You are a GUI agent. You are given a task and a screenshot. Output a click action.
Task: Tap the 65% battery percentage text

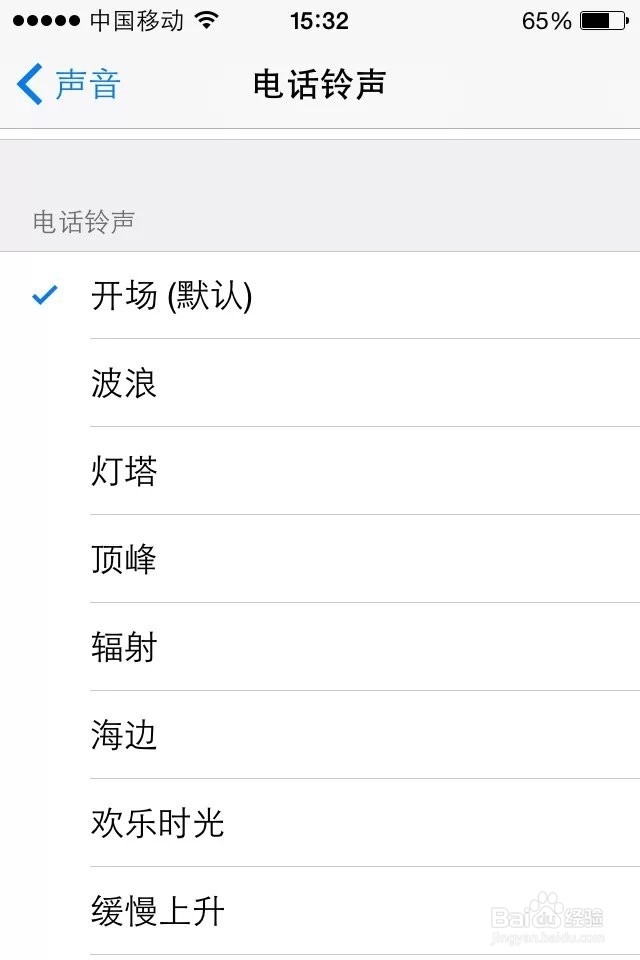(546, 20)
